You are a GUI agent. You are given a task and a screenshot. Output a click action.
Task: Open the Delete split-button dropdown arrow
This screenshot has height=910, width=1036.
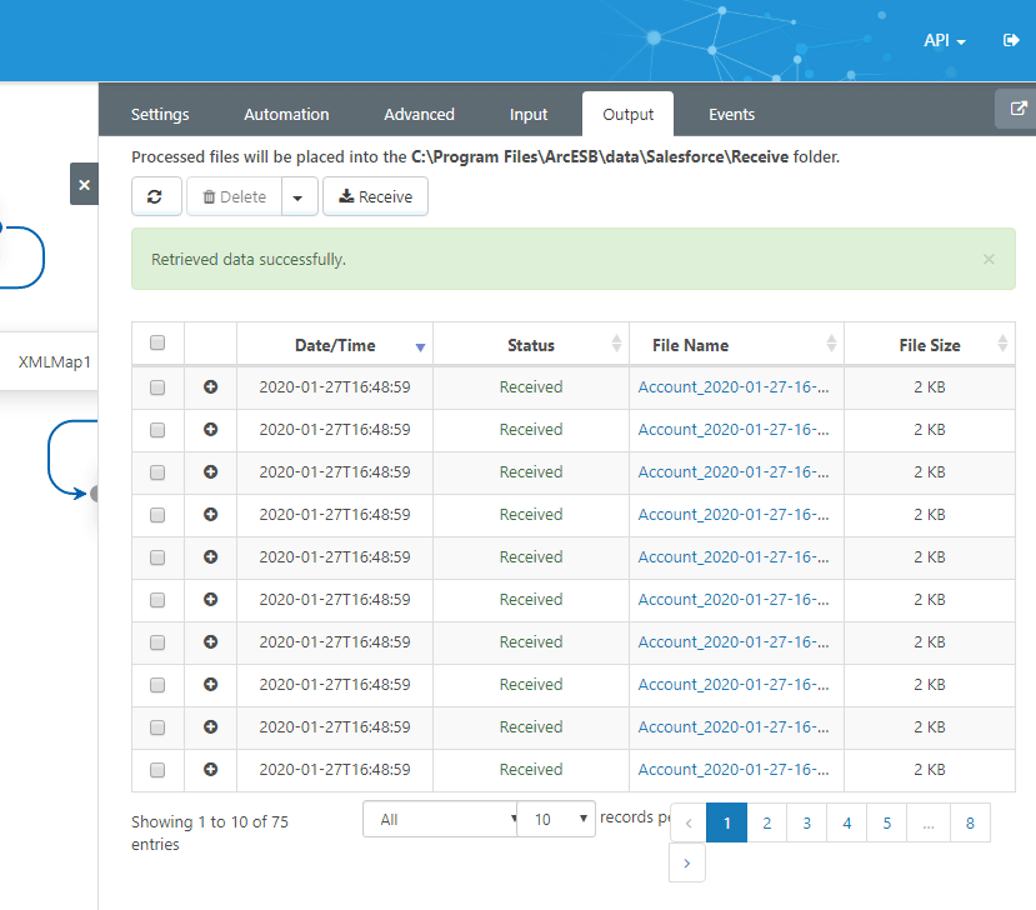[x=298, y=197]
